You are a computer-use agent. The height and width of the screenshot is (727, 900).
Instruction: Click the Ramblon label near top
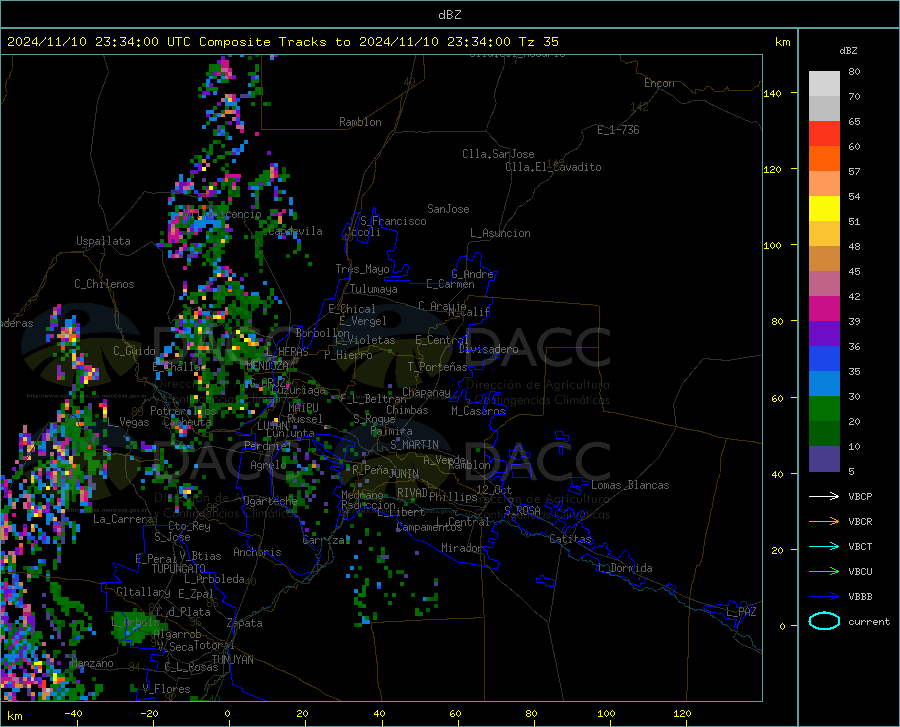click(360, 122)
